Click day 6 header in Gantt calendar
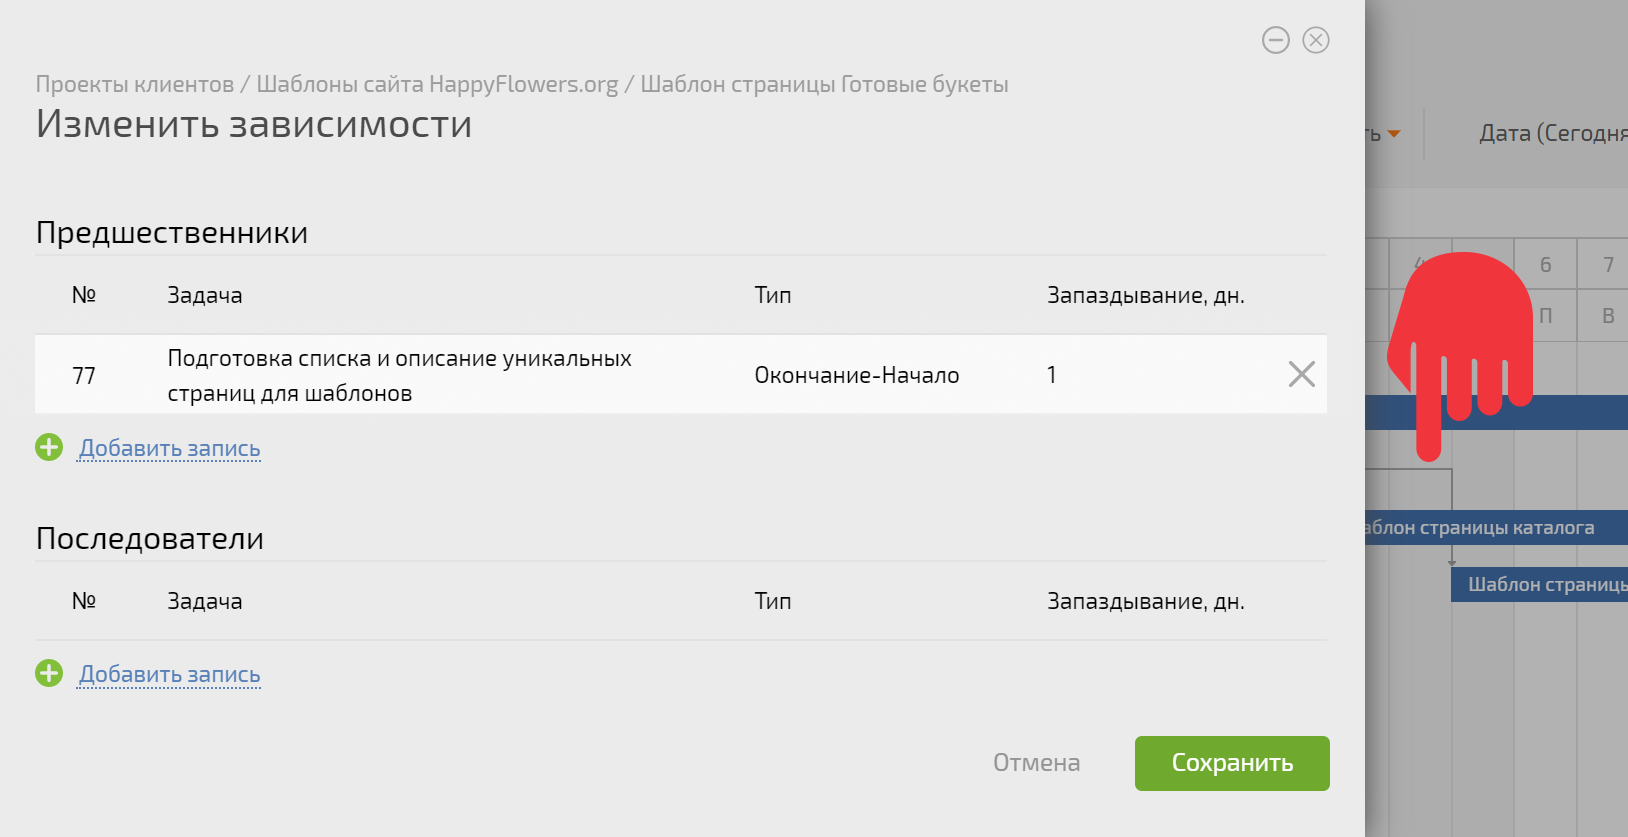Image resolution: width=1628 pixels, height=837 pixels. click(x=1545, y=264)
